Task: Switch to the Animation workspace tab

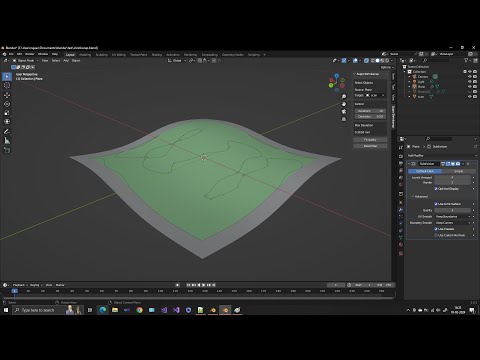Action: (173, 55)
